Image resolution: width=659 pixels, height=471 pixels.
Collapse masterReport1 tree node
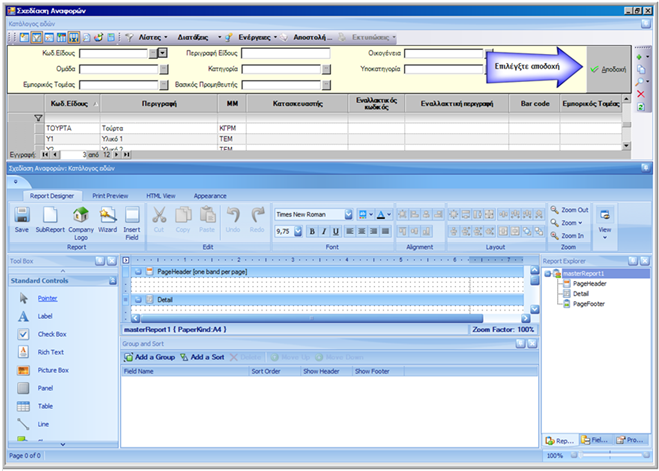[548, 274]
